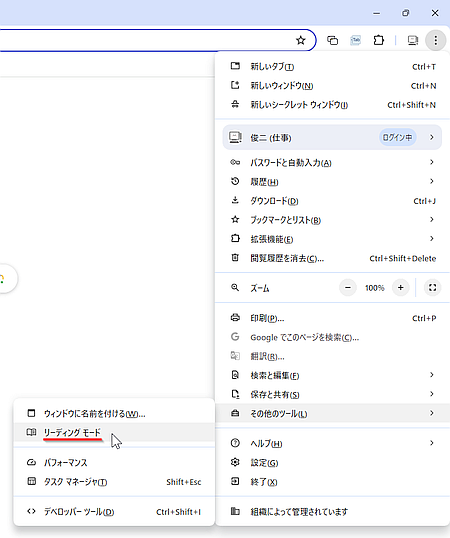Open 新しいシークレット ウィンドウ
Viewport: 450px width, 538px height.
click(332, 105)
